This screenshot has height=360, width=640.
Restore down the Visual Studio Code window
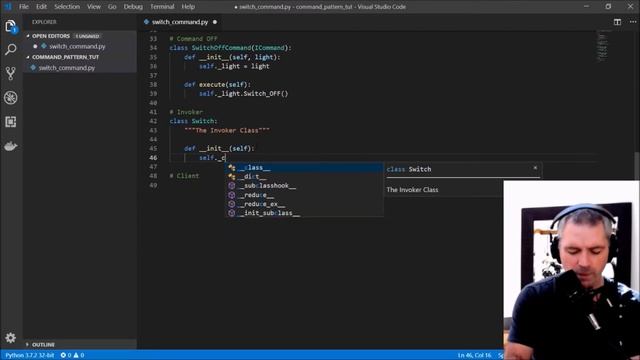coord(608,7)
